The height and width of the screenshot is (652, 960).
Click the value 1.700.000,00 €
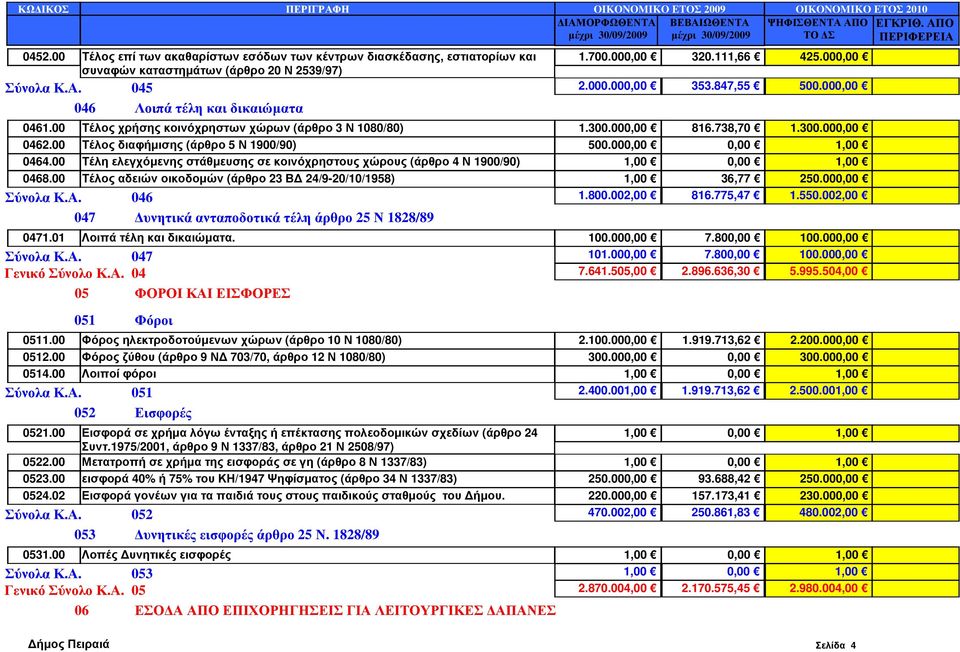click(x=607, y=57)
